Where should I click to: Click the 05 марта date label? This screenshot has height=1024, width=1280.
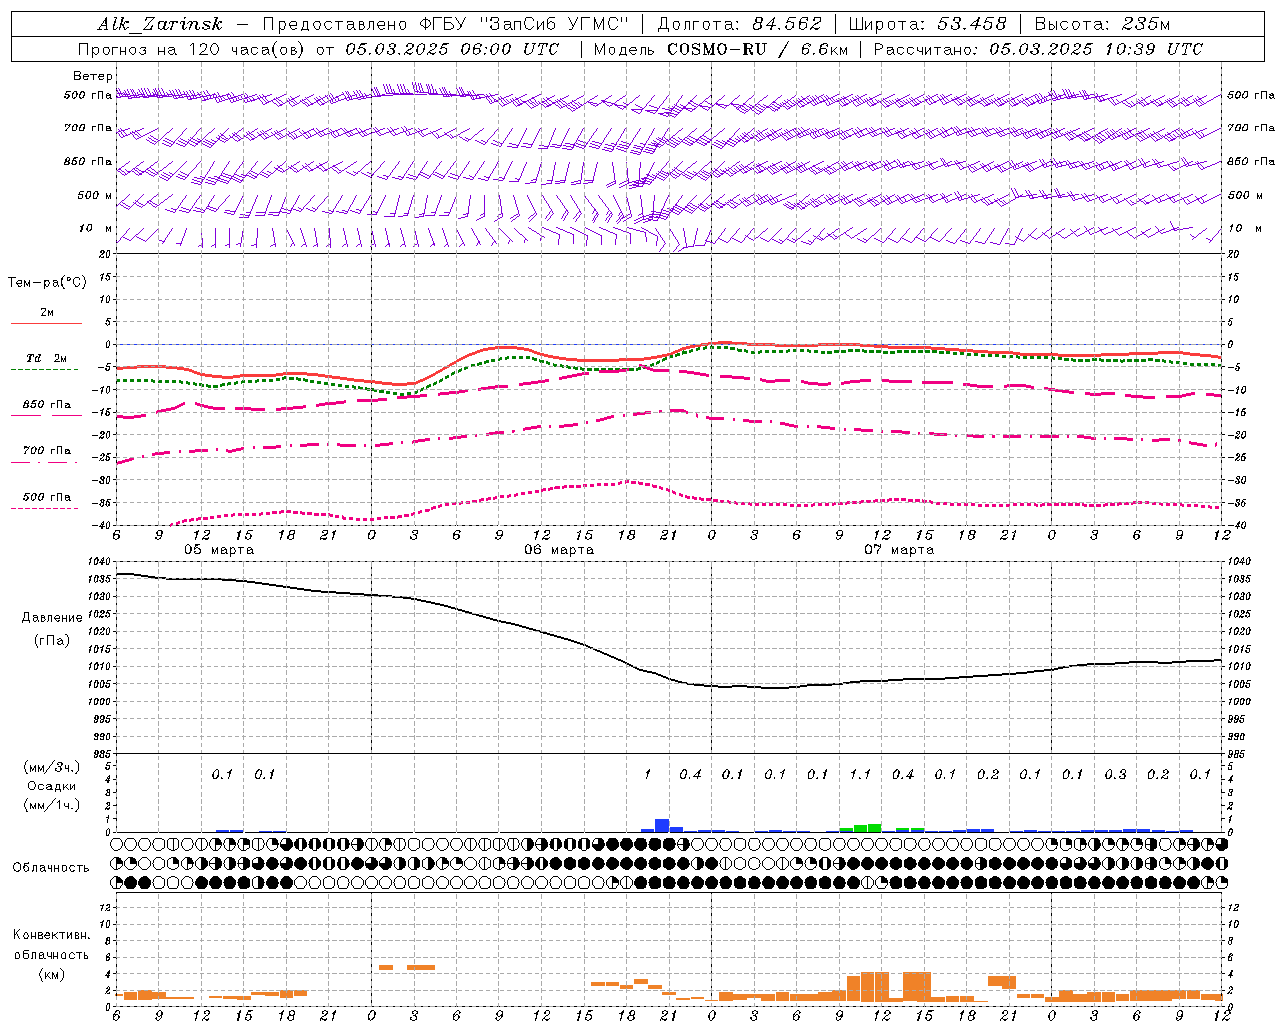coord(219,549)
